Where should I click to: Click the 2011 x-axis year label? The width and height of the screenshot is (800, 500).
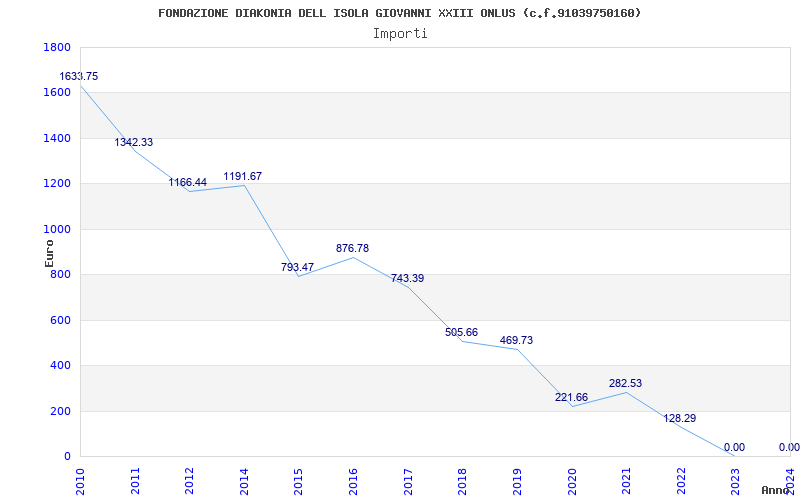click(x=135, y=482)
